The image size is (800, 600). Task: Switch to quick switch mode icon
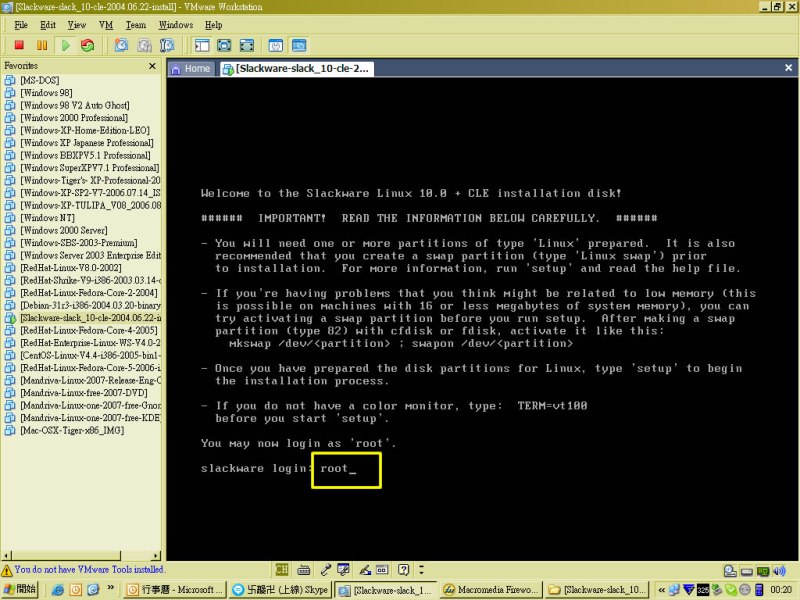[224, 45]
